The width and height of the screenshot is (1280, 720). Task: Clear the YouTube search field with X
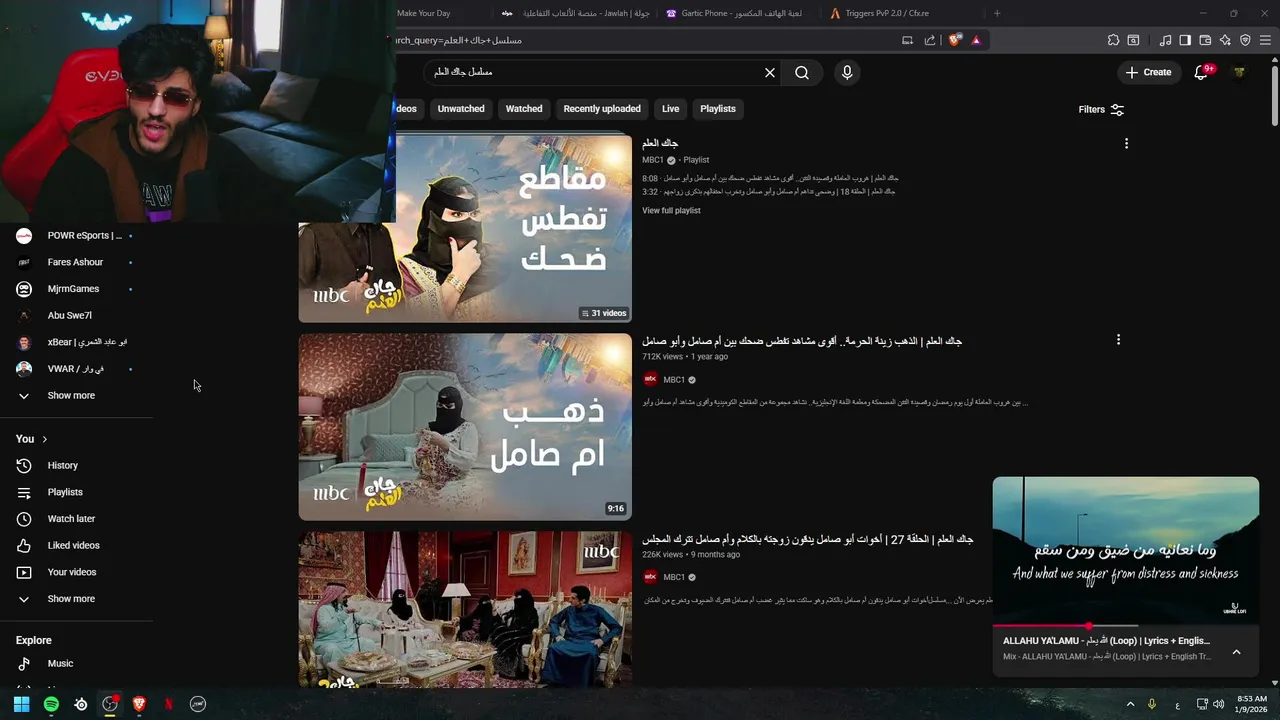pos(770,72)
